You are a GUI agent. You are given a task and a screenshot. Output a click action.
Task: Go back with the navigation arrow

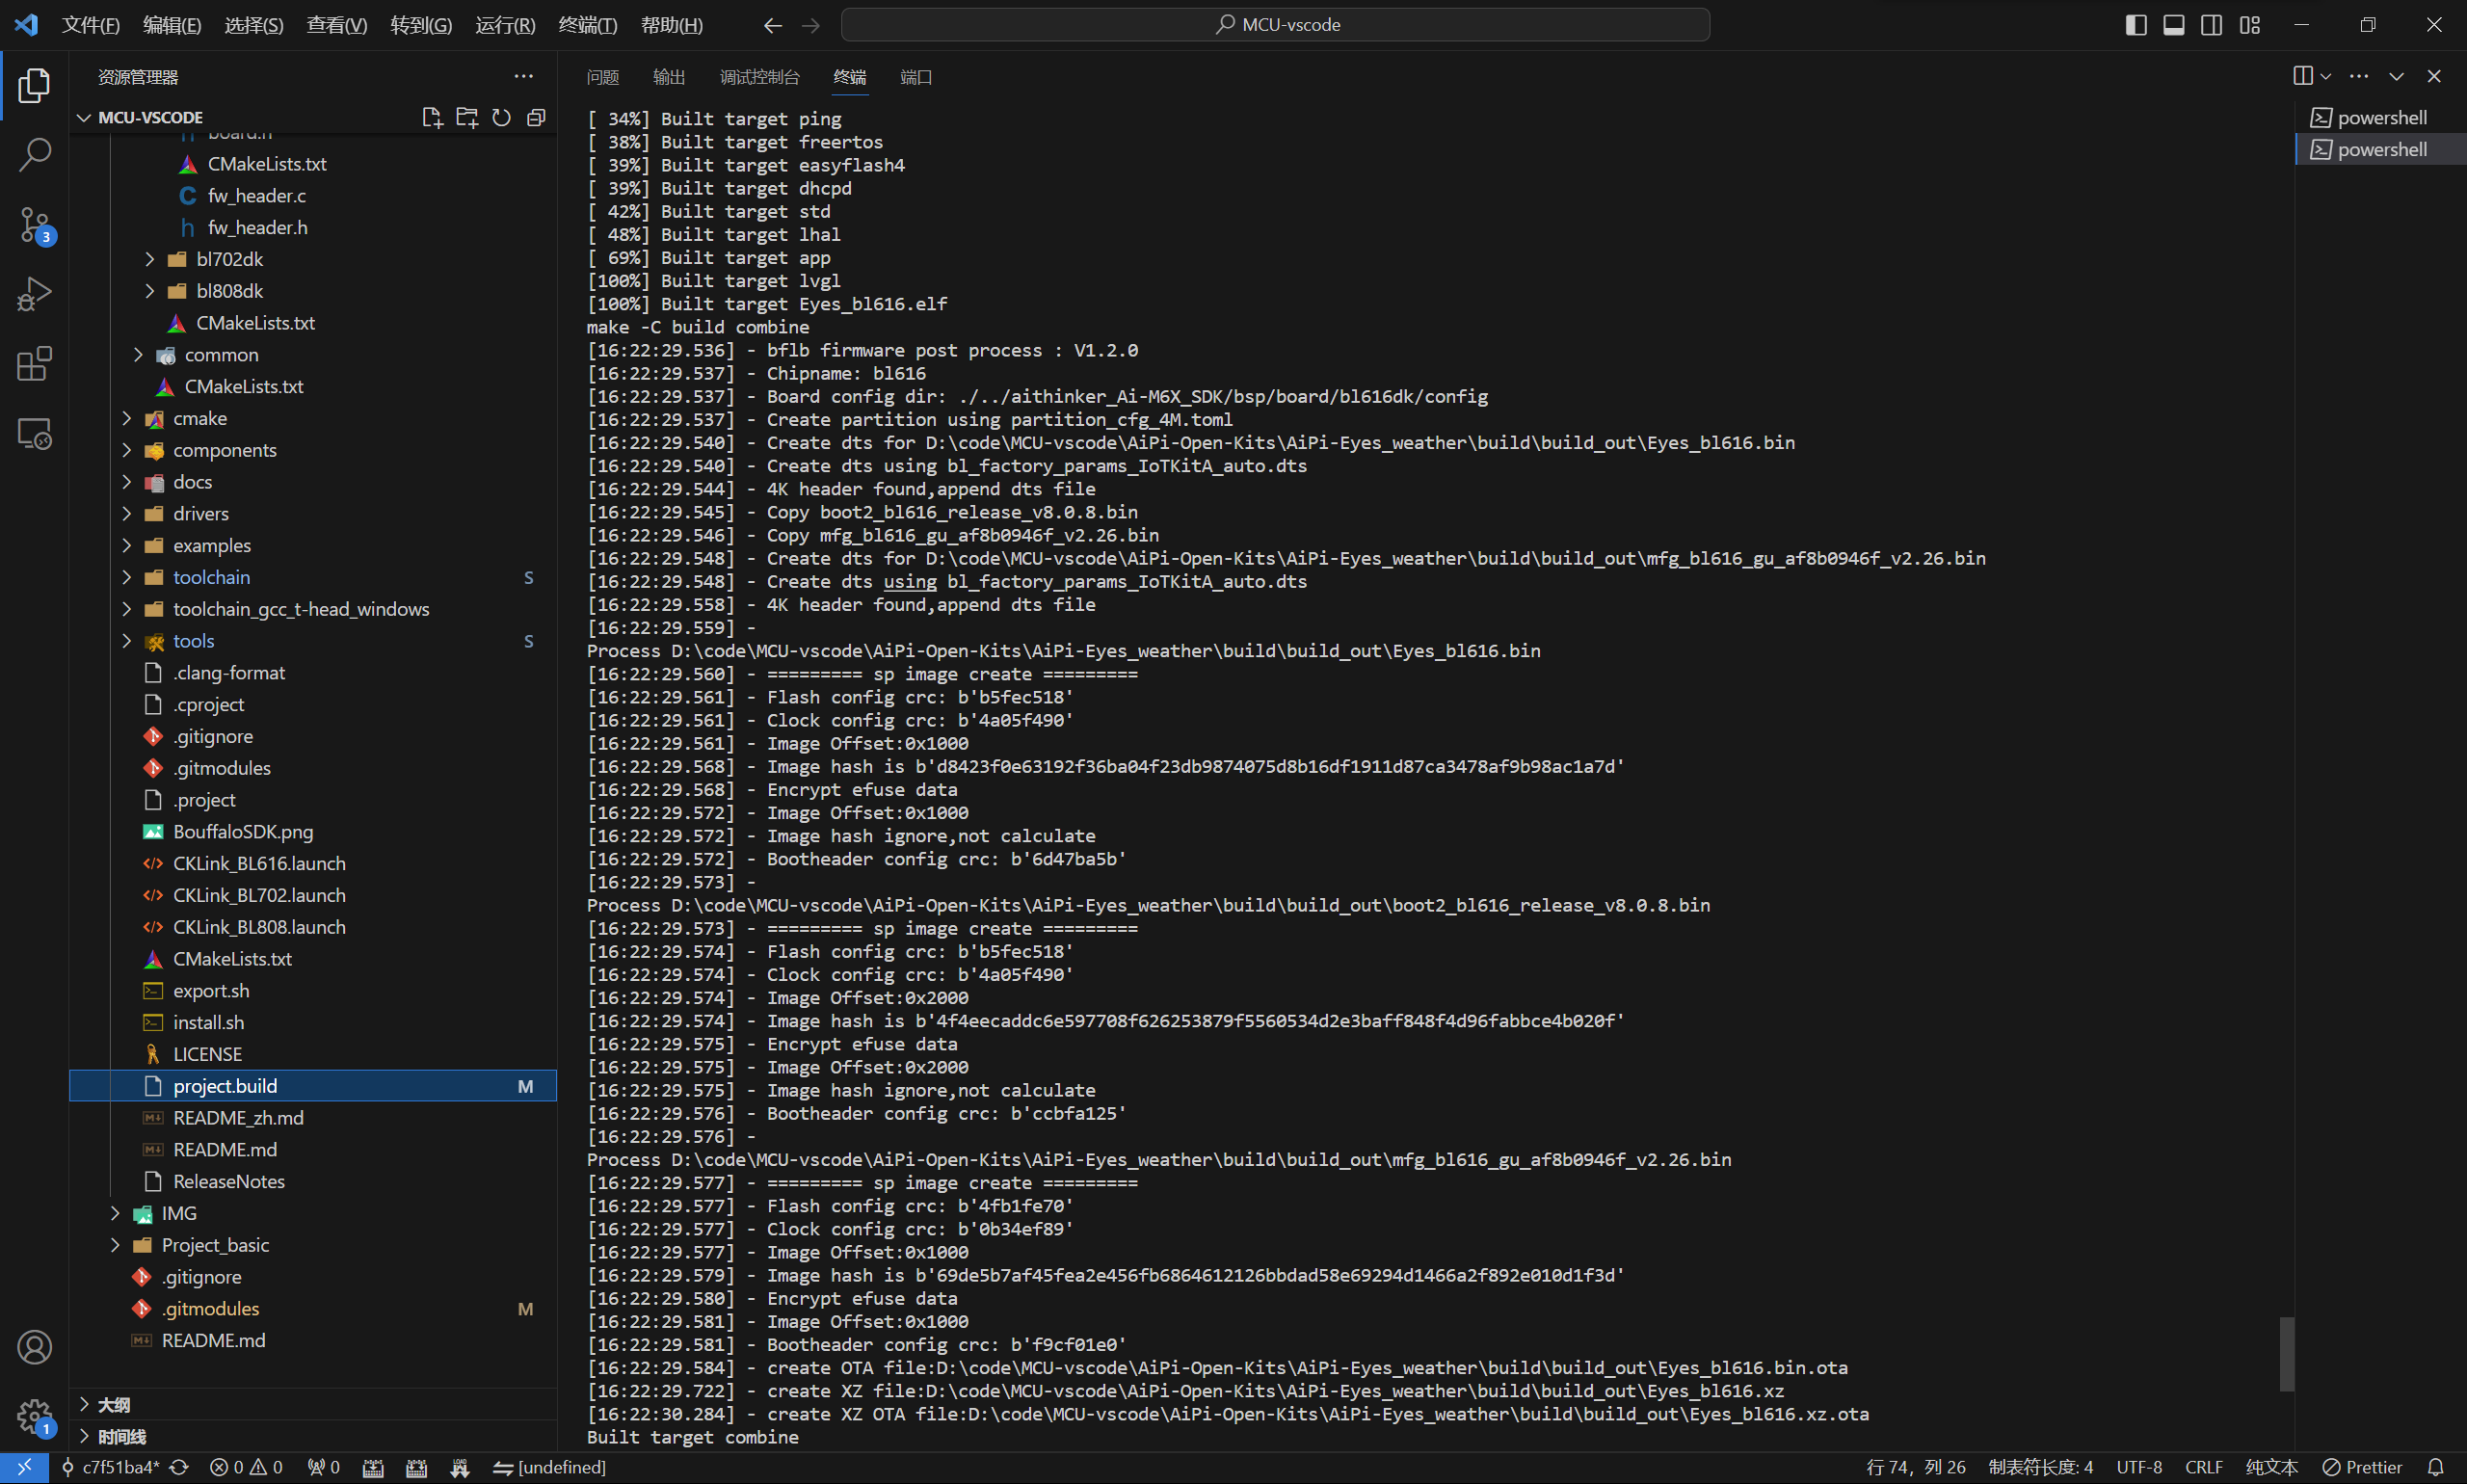click(772, 25)
